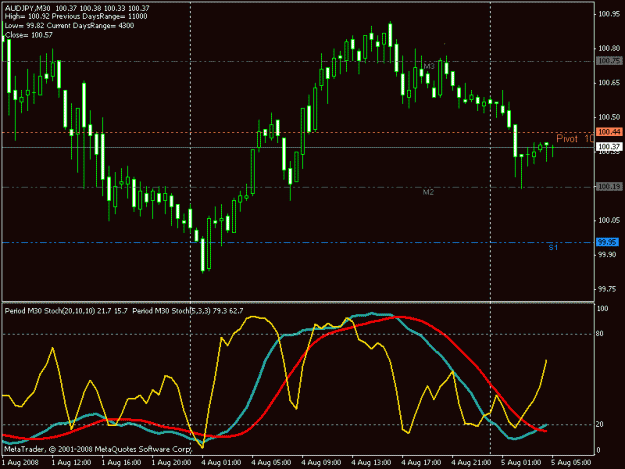Click the 100.95 price scale value
Screen dimensions: 625x469
coord(609,14)
